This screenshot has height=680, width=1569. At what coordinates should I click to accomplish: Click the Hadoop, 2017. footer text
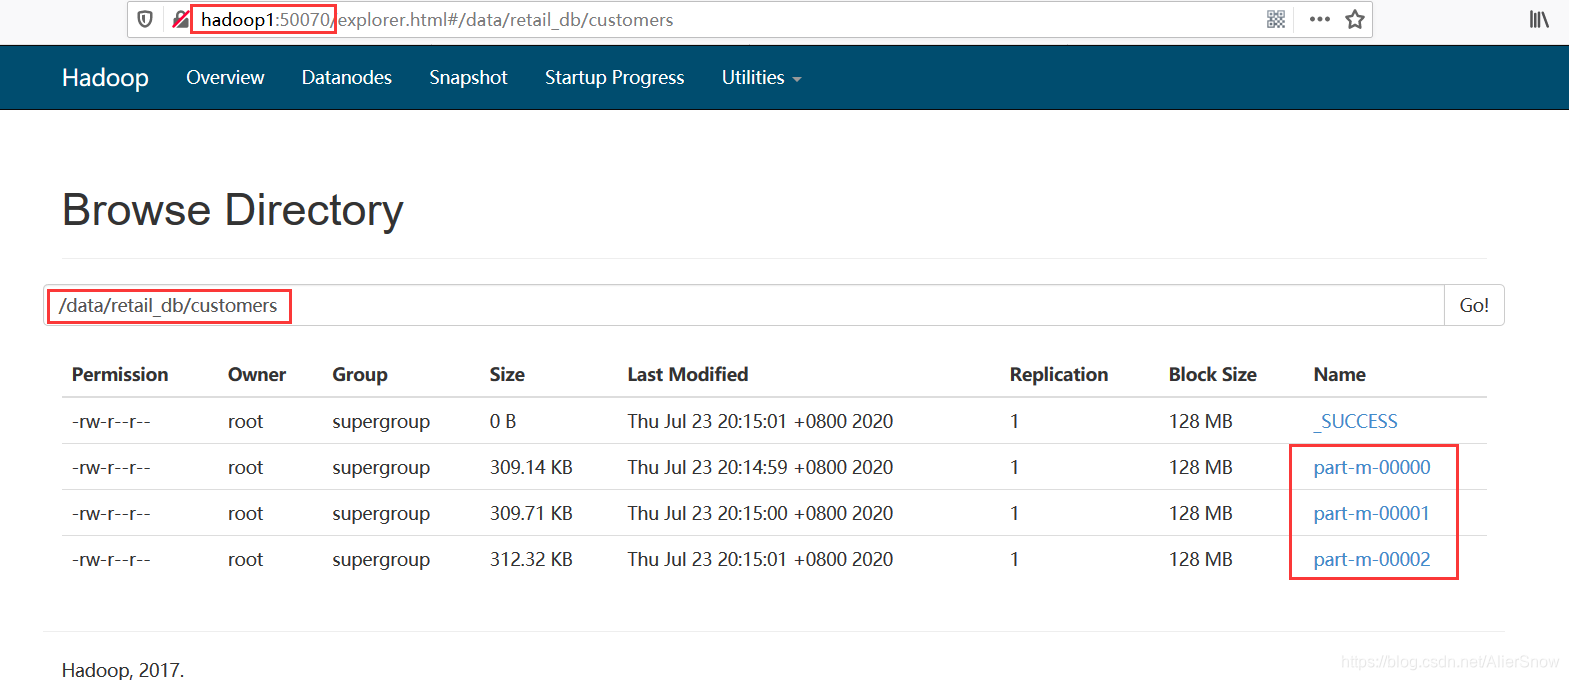[x=123, y=669]
